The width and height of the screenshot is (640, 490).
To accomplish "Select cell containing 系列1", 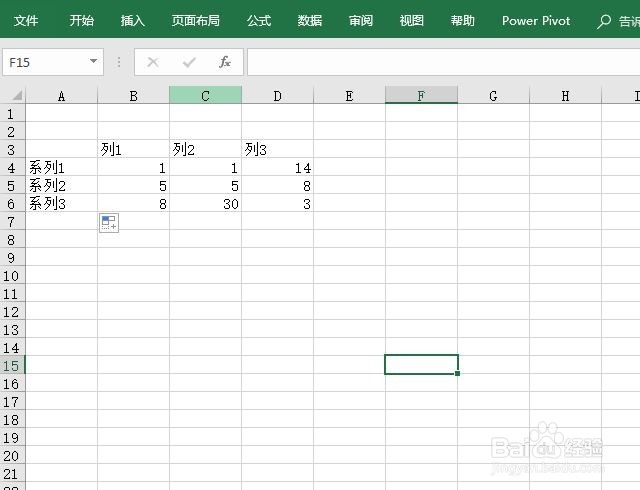I will [62, 167].
